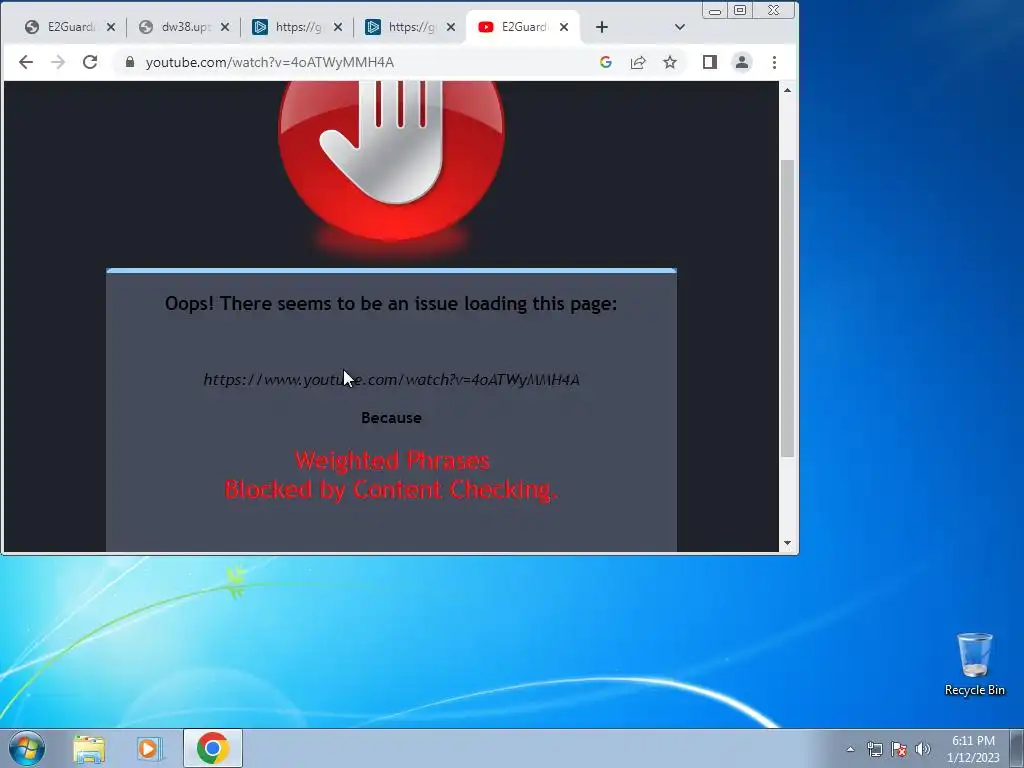Click the taskbar clock showing 6:11 PM
This screenshot has width=1024, height=768.
(973, 749)
